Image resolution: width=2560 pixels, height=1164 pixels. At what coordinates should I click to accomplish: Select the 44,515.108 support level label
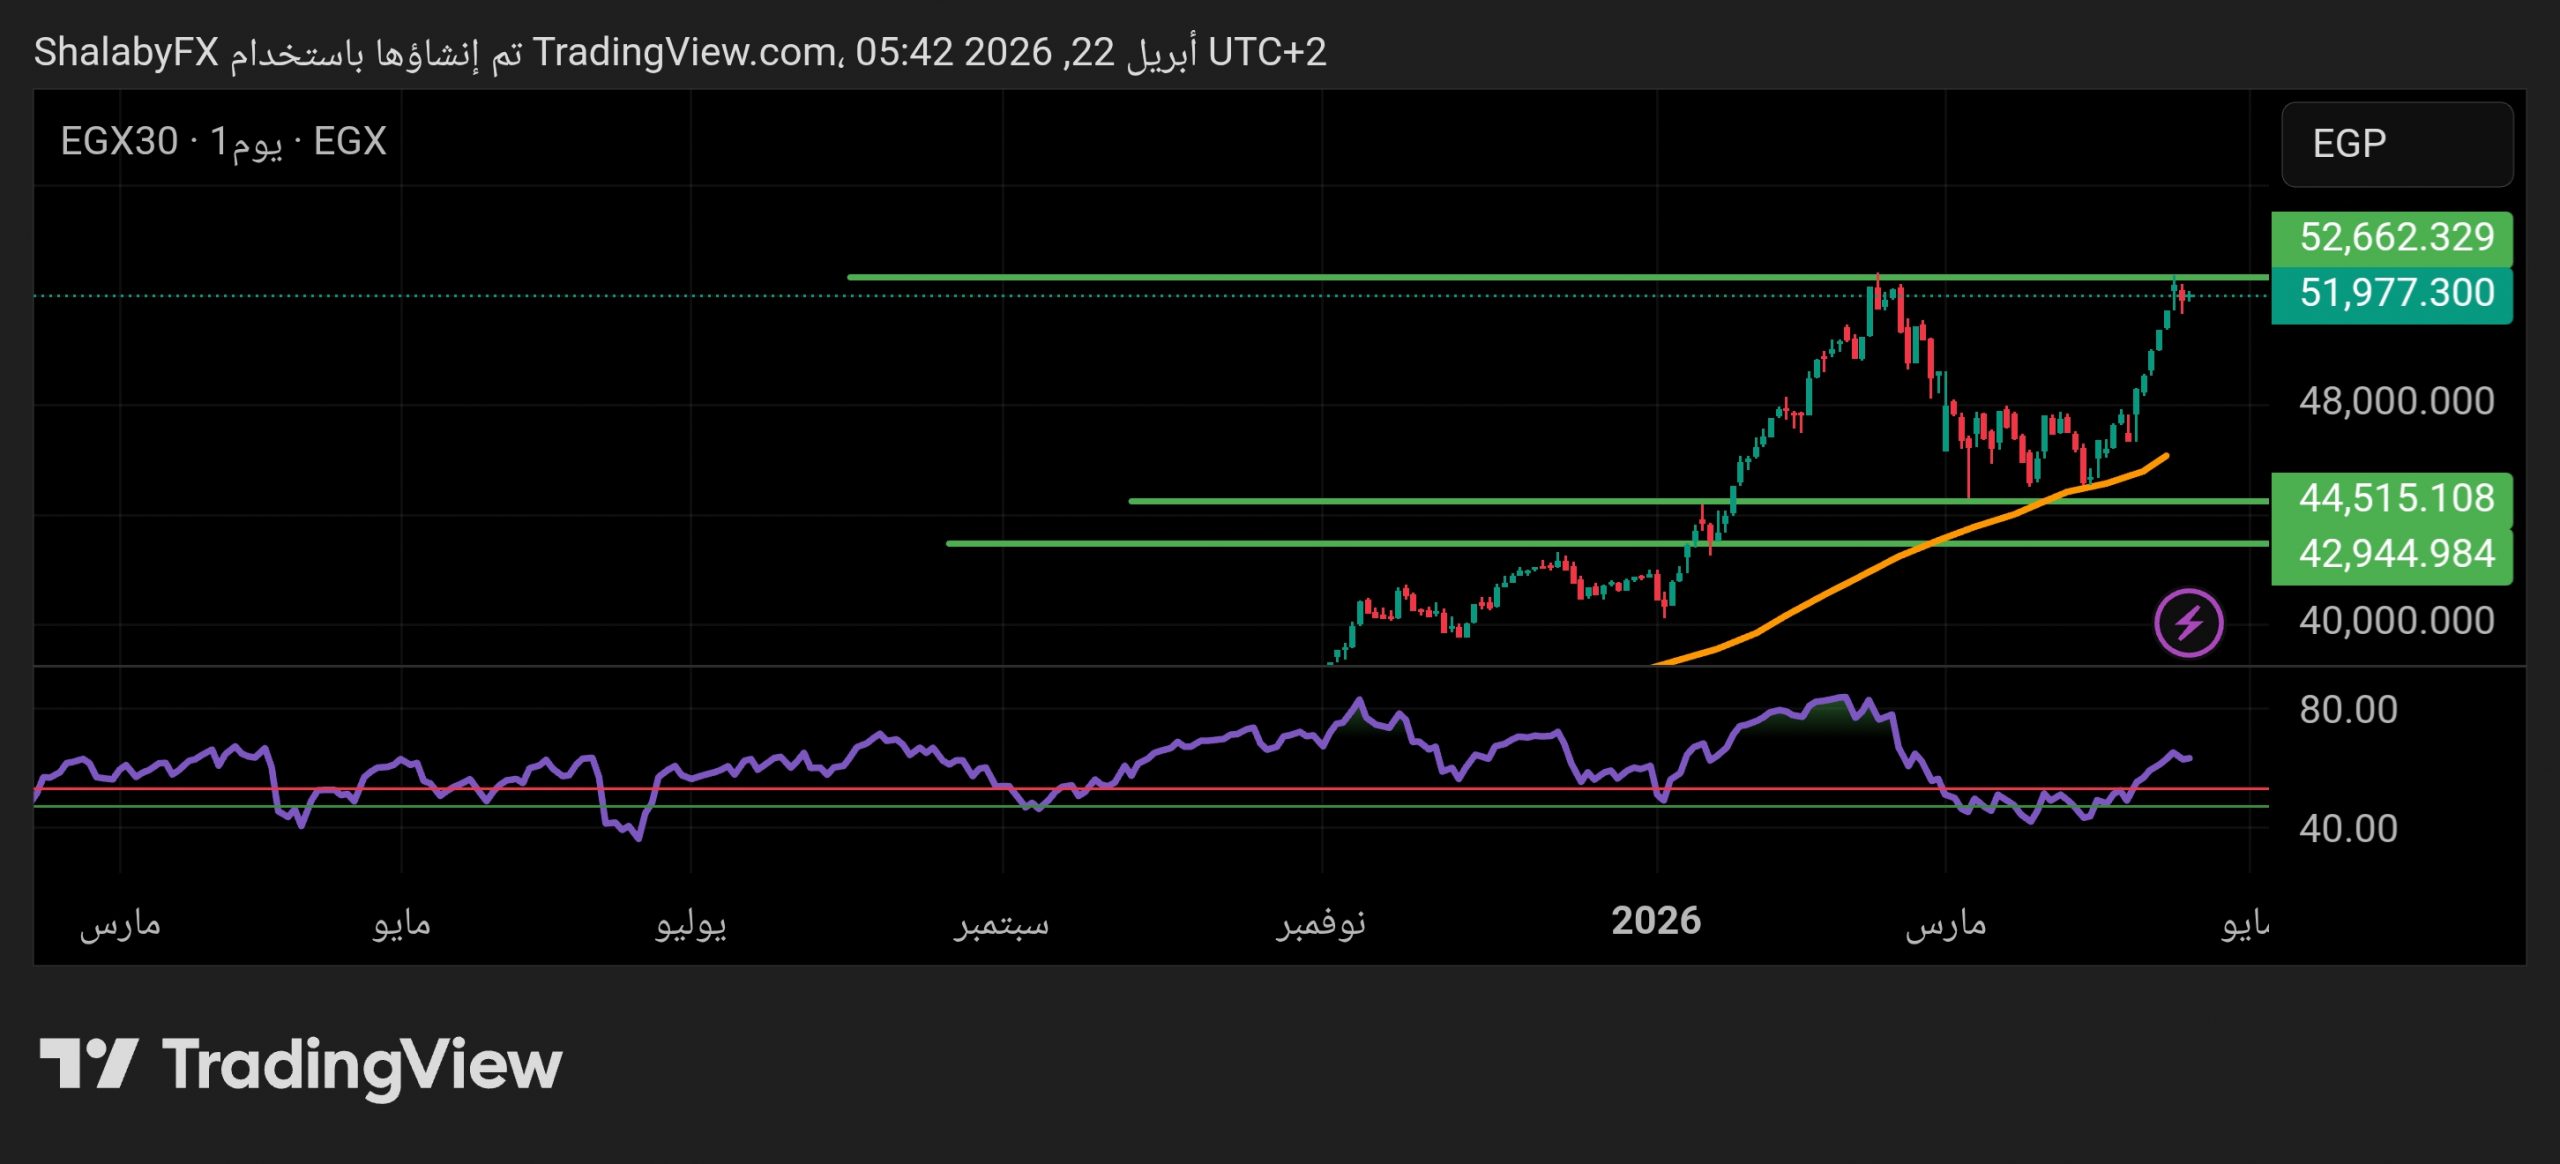(2391, 498)
